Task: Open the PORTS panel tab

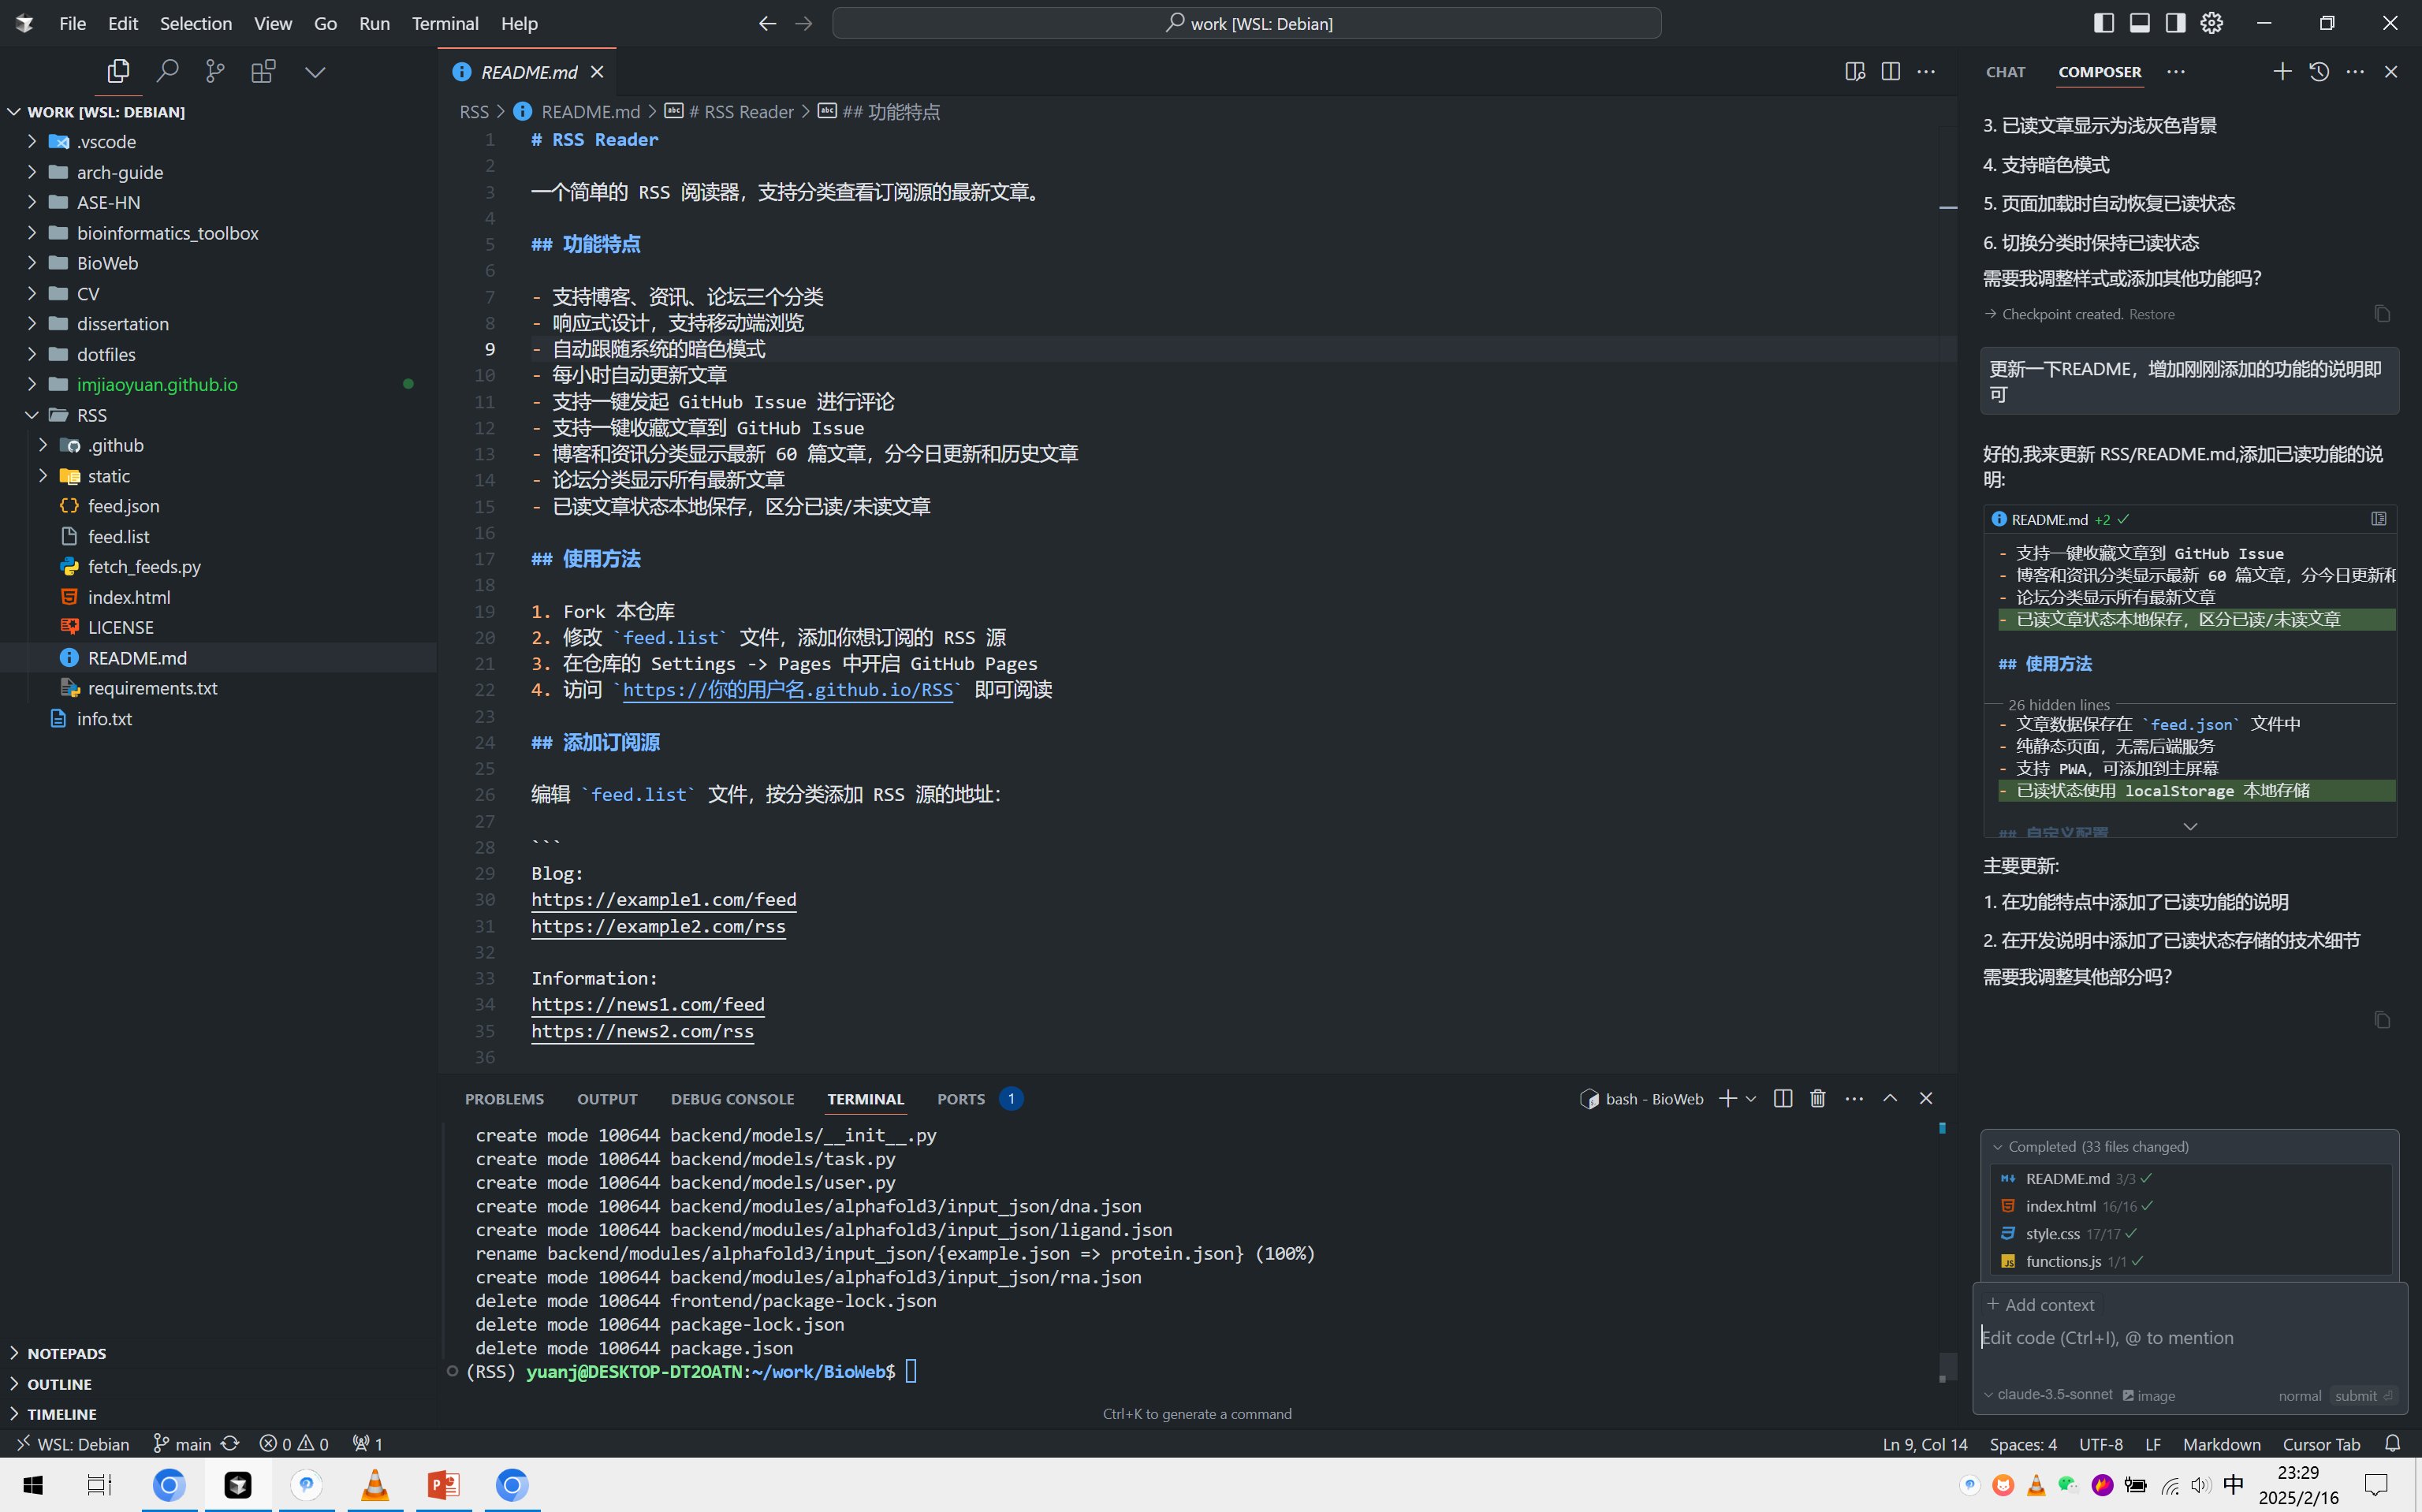Action: [960, 1099]
